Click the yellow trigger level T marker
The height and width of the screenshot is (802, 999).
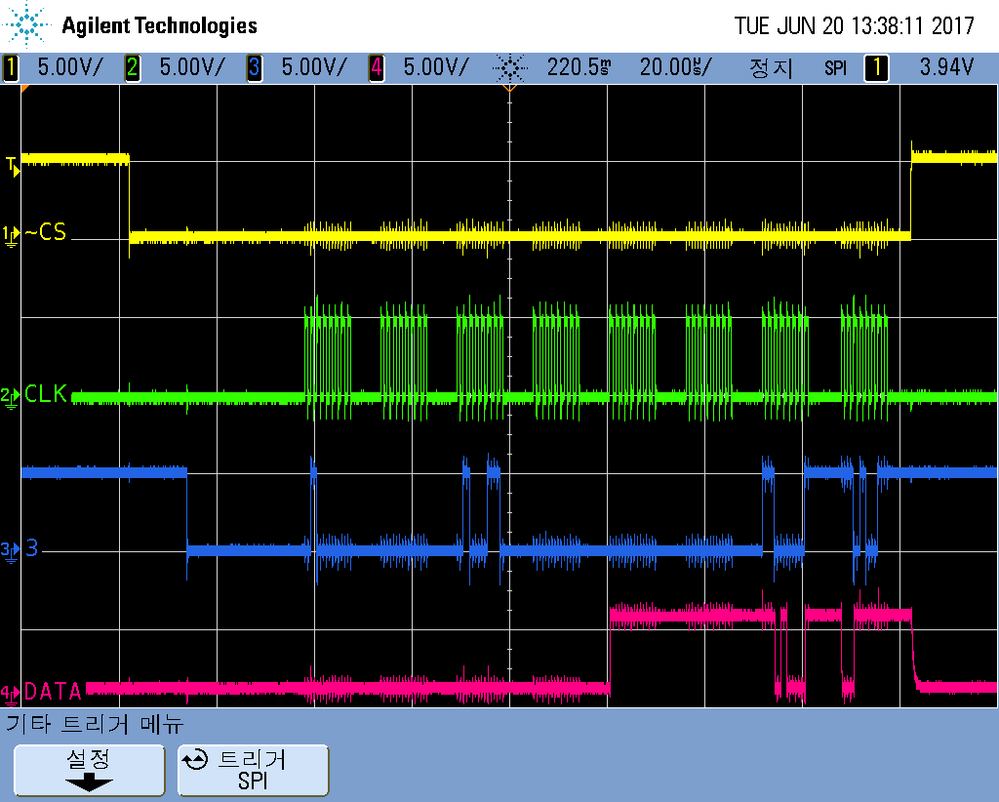[x=12, y=166]
